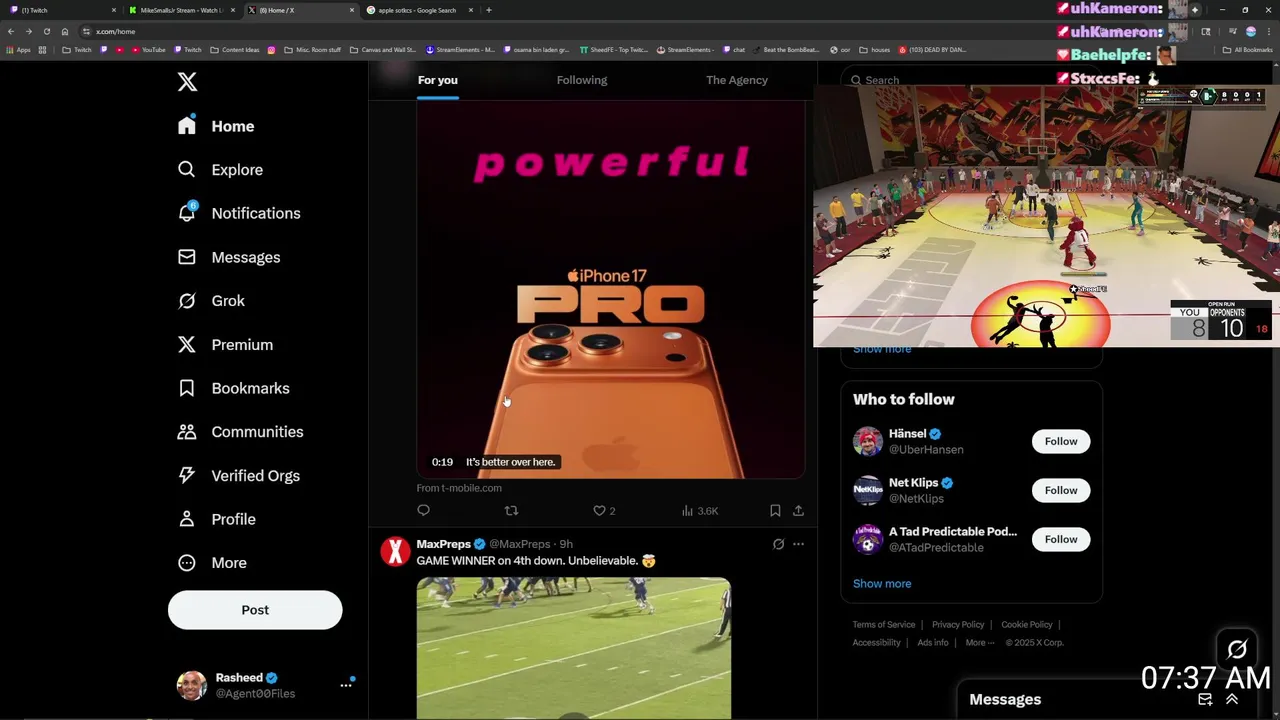Open Communities in sidebar
The height and width of the screenshot is (720, 1280).
pos(240,432)
